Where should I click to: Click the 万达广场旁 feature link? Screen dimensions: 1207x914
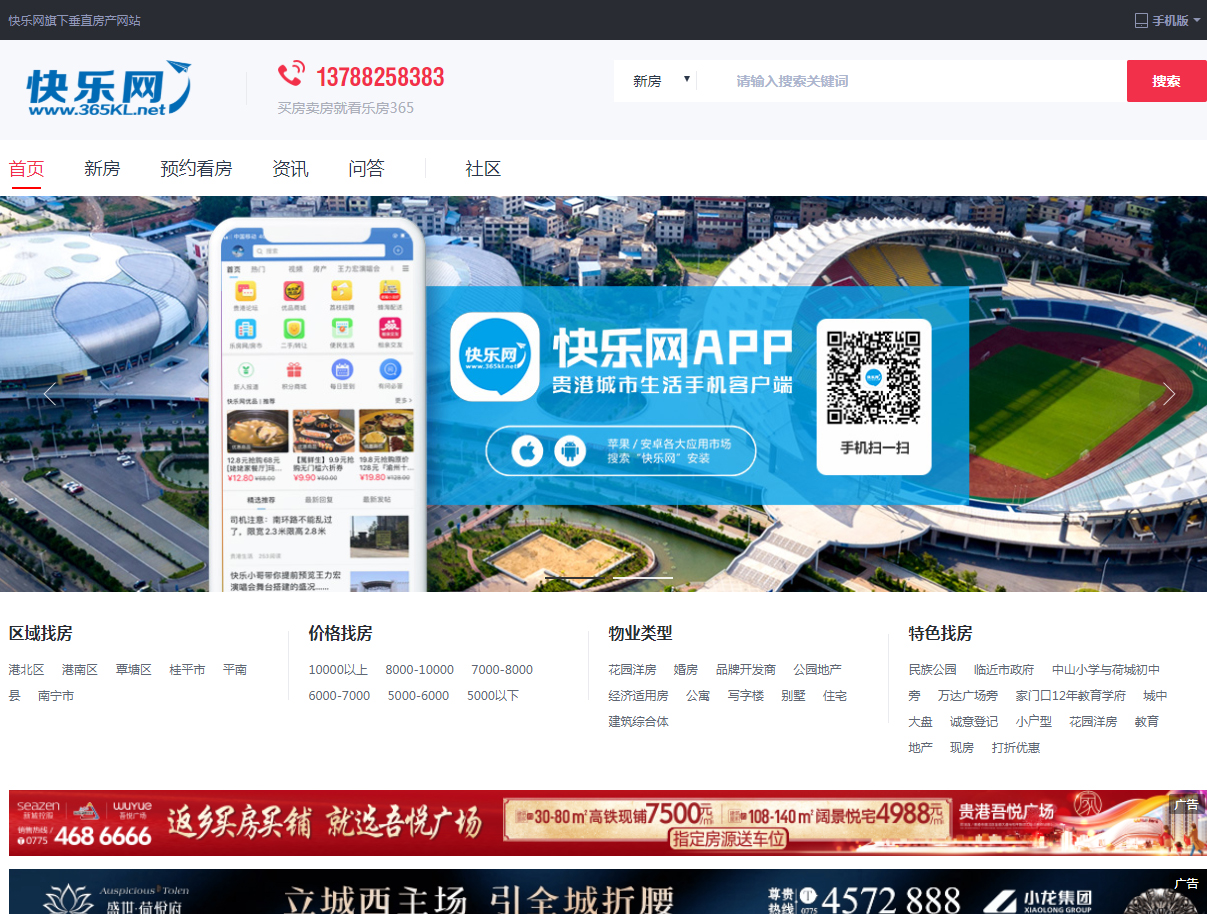click(968, 695)
